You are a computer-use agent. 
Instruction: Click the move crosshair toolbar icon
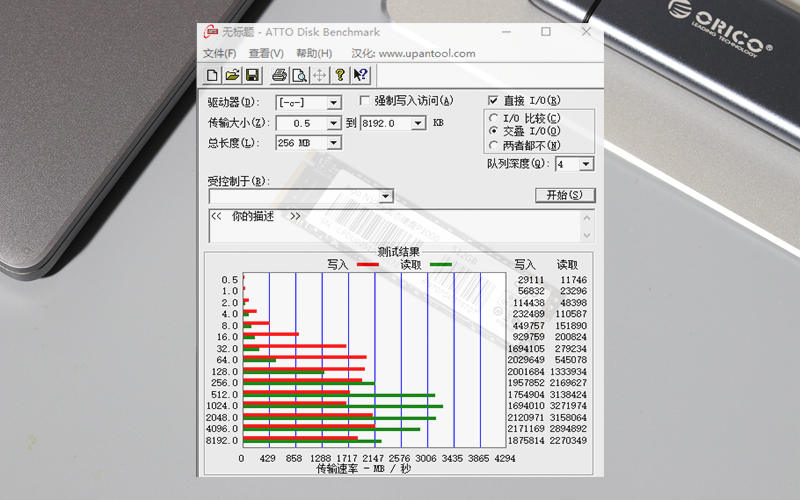(319, 76)
